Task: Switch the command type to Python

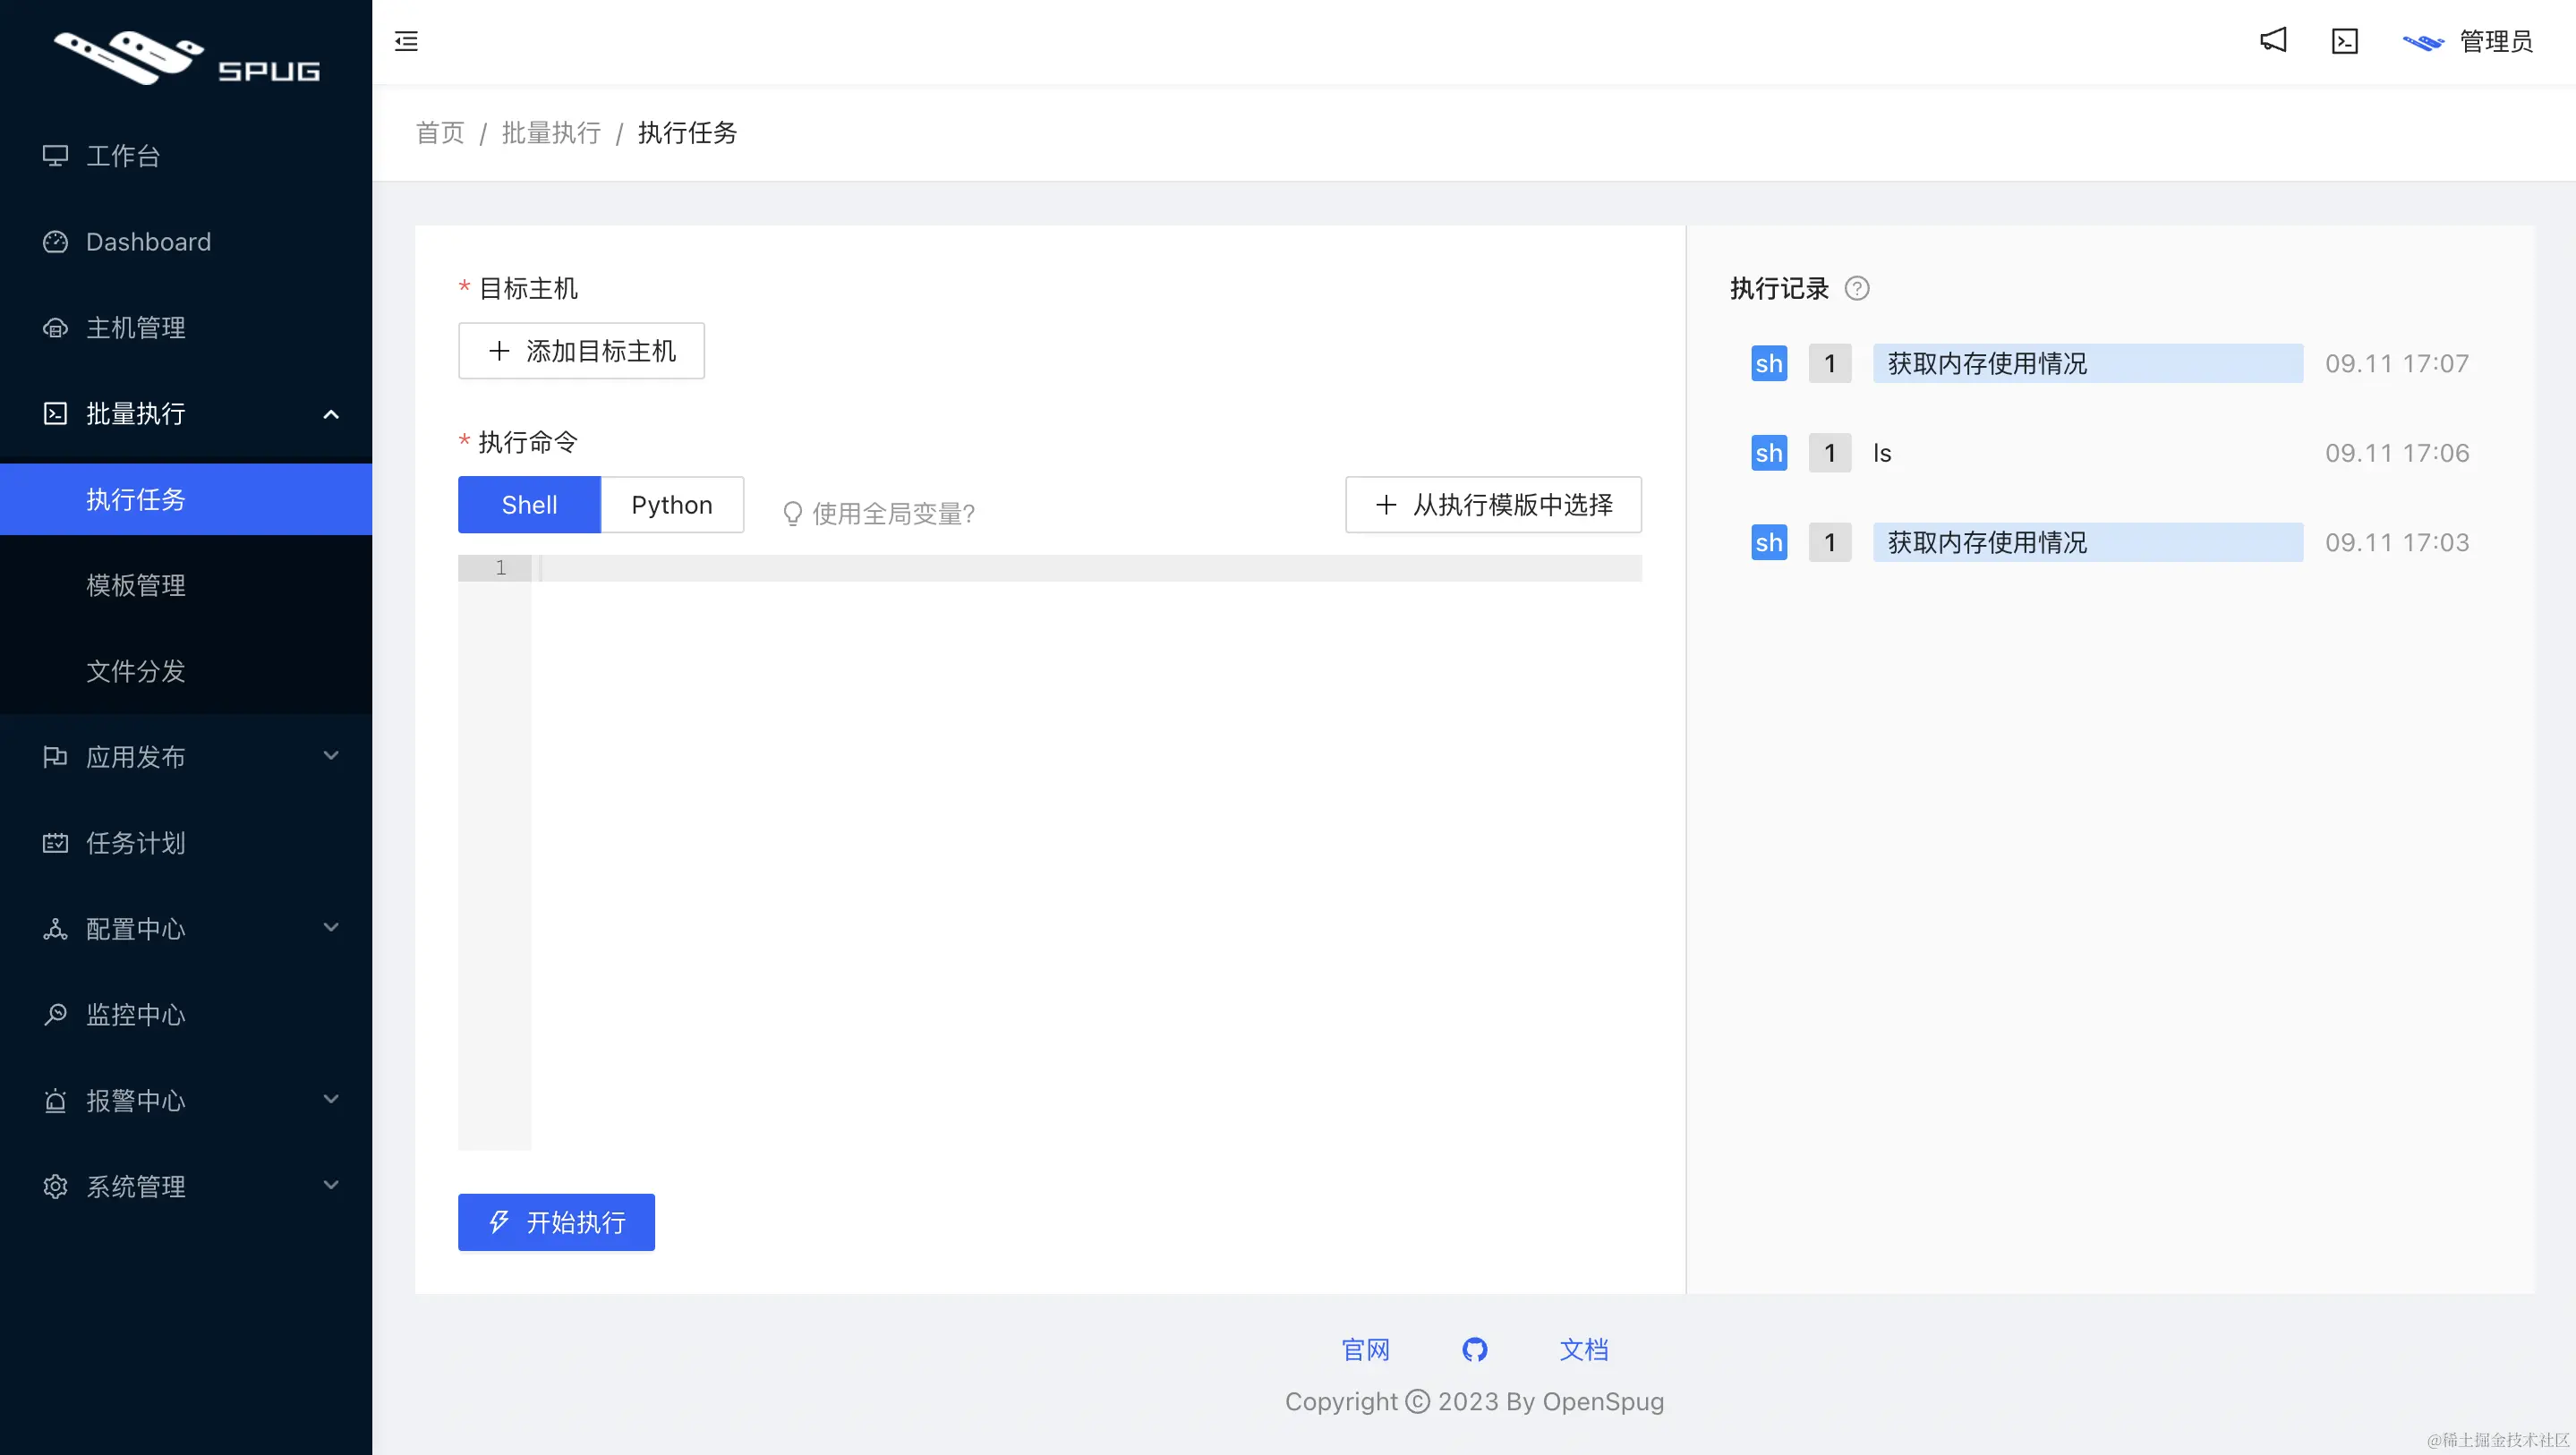Action: tap(672, 505)
